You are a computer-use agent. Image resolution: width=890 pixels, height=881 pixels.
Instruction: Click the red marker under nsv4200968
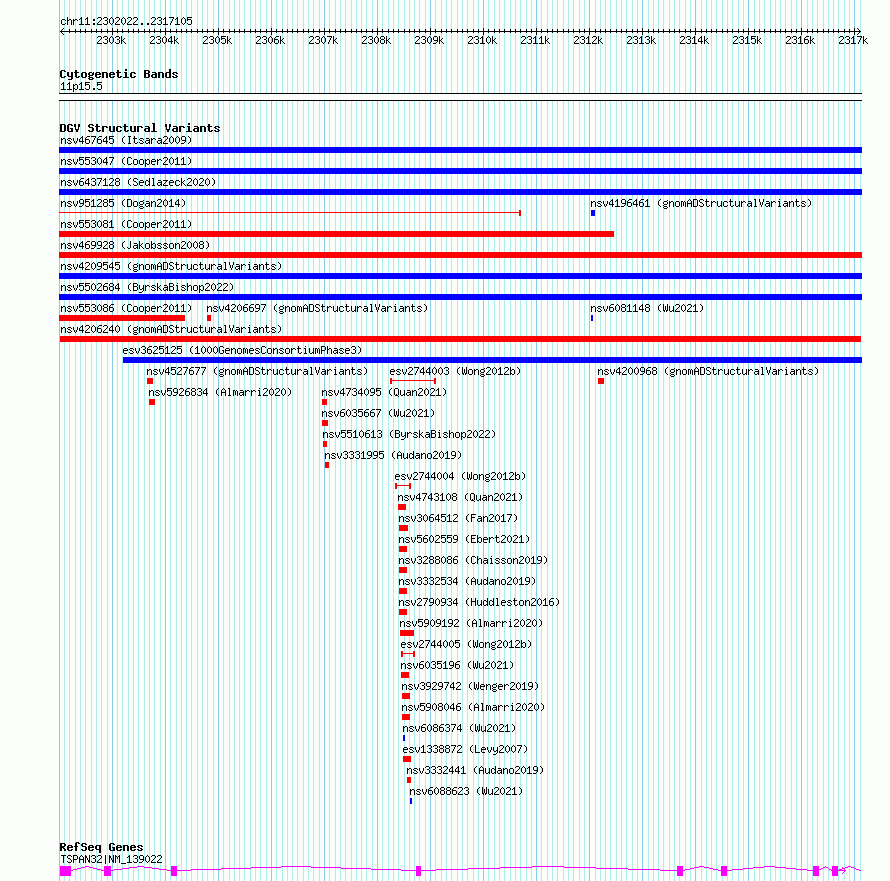[x=601, y=381]
